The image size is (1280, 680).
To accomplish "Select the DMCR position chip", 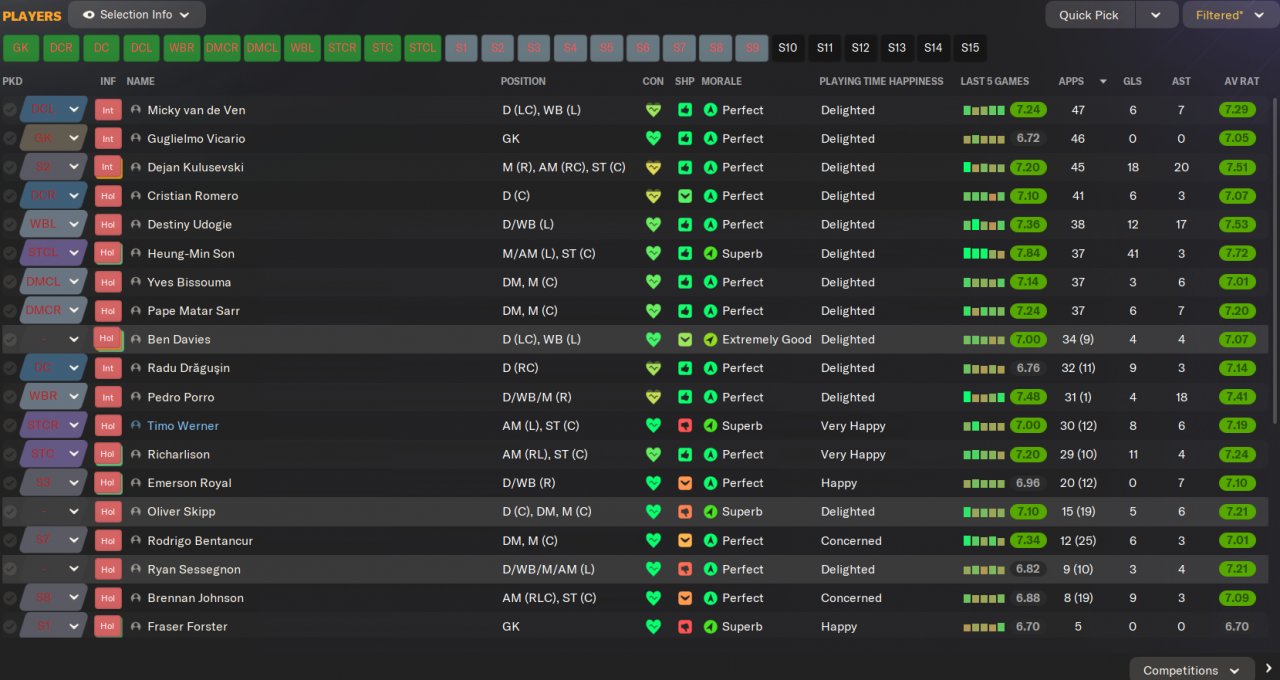I will (x=222, y=48).
